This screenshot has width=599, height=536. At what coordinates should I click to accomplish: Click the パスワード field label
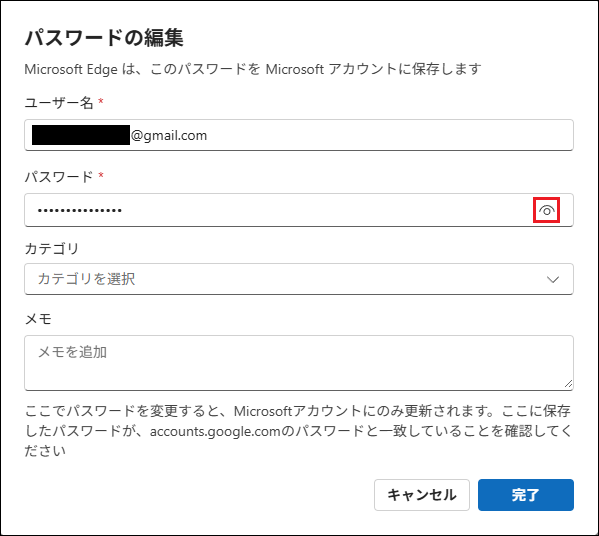point(59,177)
